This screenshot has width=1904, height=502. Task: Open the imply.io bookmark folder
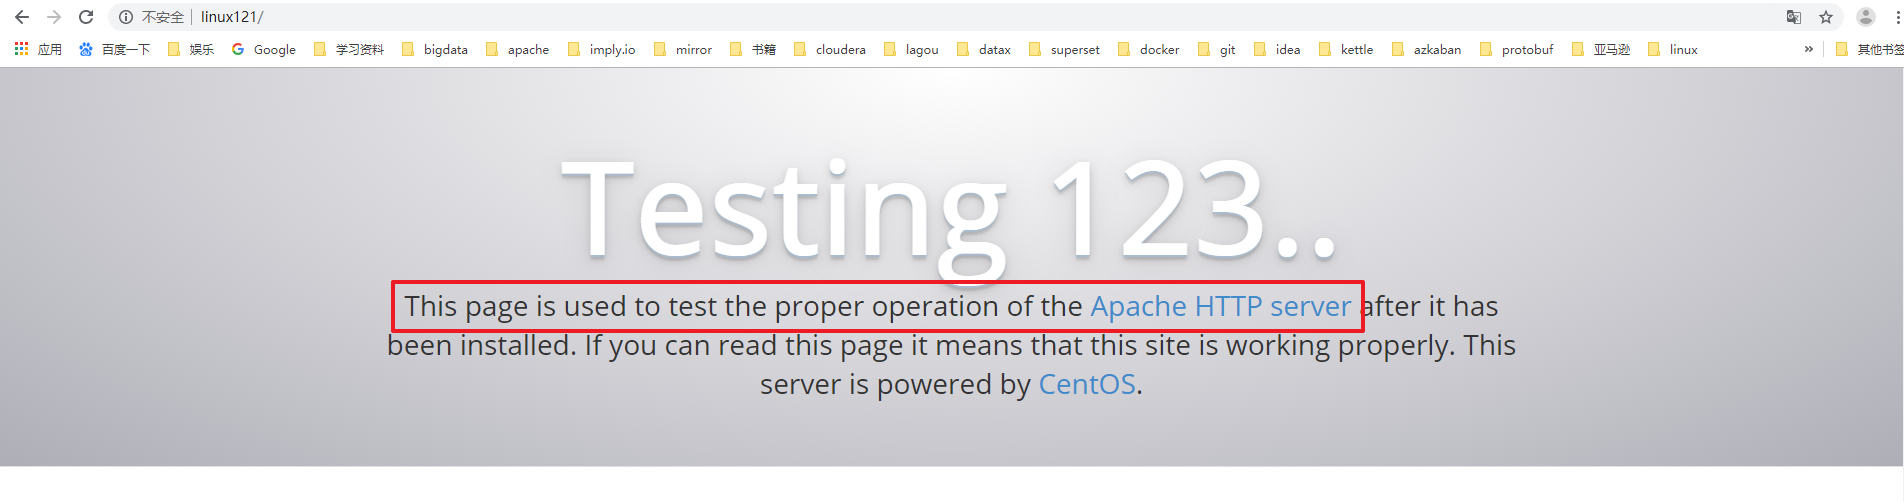[602, 49]
